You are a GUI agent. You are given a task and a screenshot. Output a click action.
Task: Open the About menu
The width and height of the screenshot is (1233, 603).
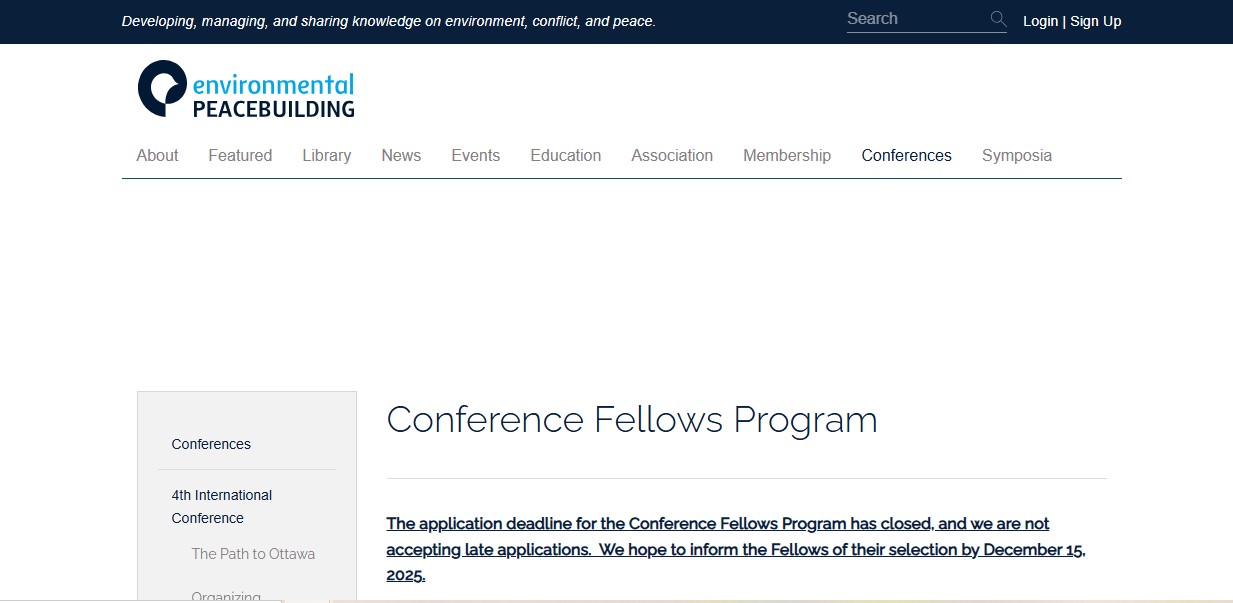(x=157, y=155)
